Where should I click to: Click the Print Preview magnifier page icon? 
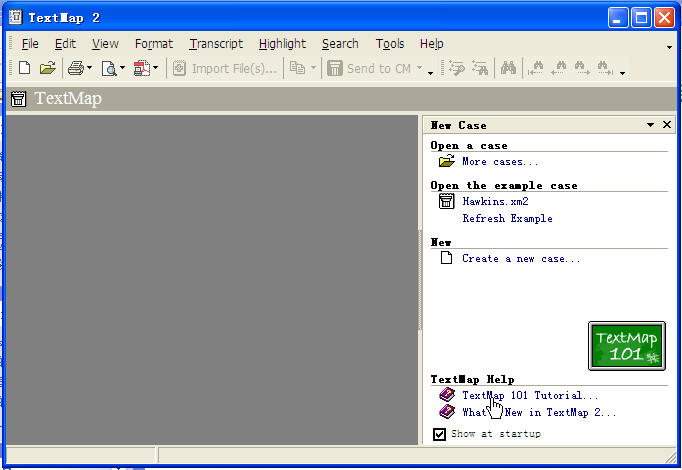pos(109,69)
